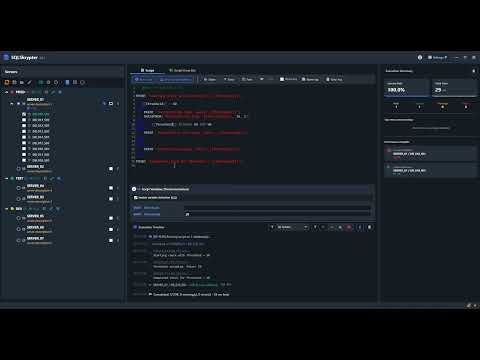
Task: Toggle the SERVER_04 selection circle
Action: [19, 188]
